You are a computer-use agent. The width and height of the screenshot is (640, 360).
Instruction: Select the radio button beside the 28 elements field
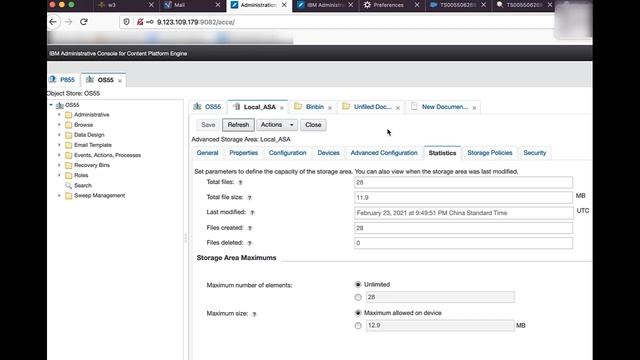point(358,297)
